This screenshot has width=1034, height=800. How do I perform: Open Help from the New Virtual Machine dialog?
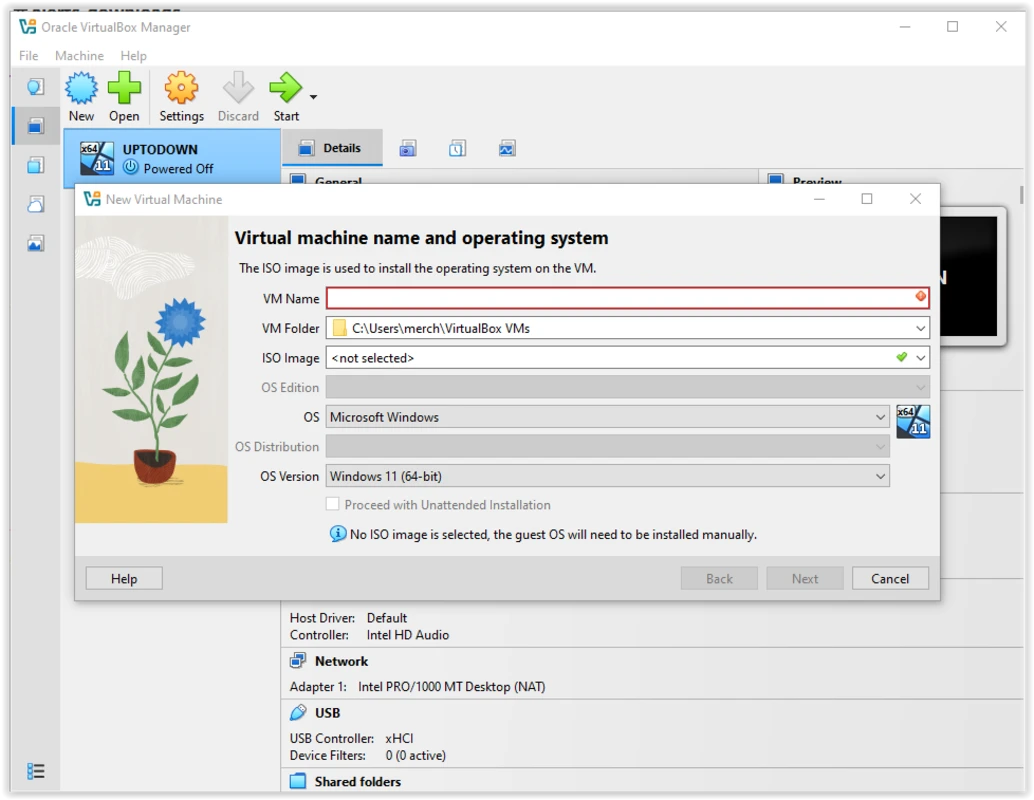[123, 578]
